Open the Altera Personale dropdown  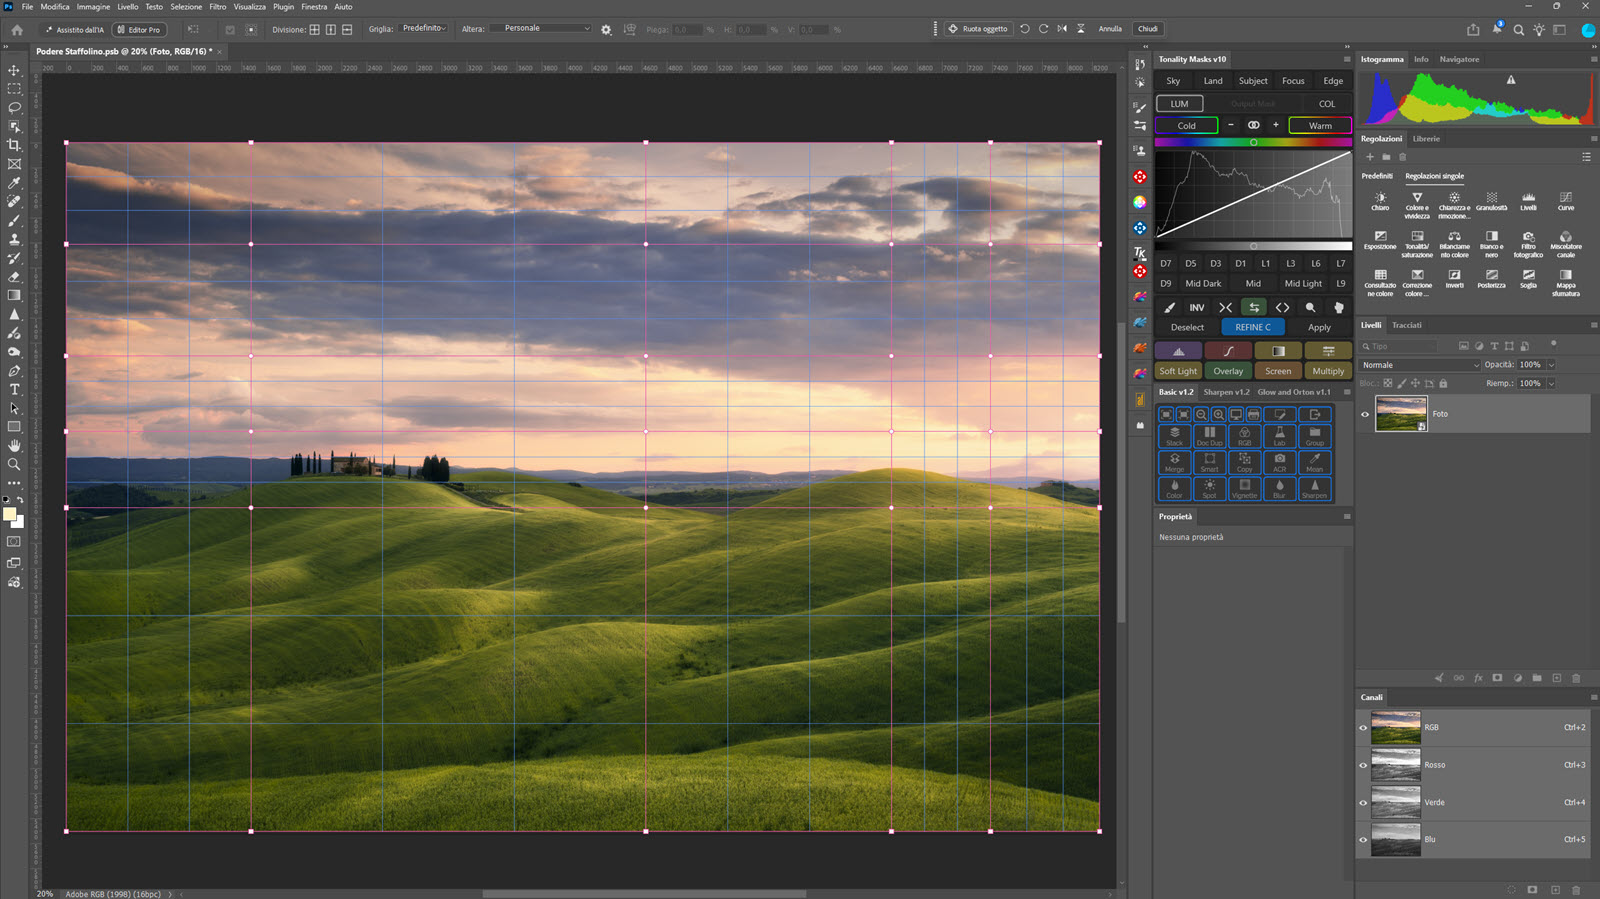(x=540, y=29)
